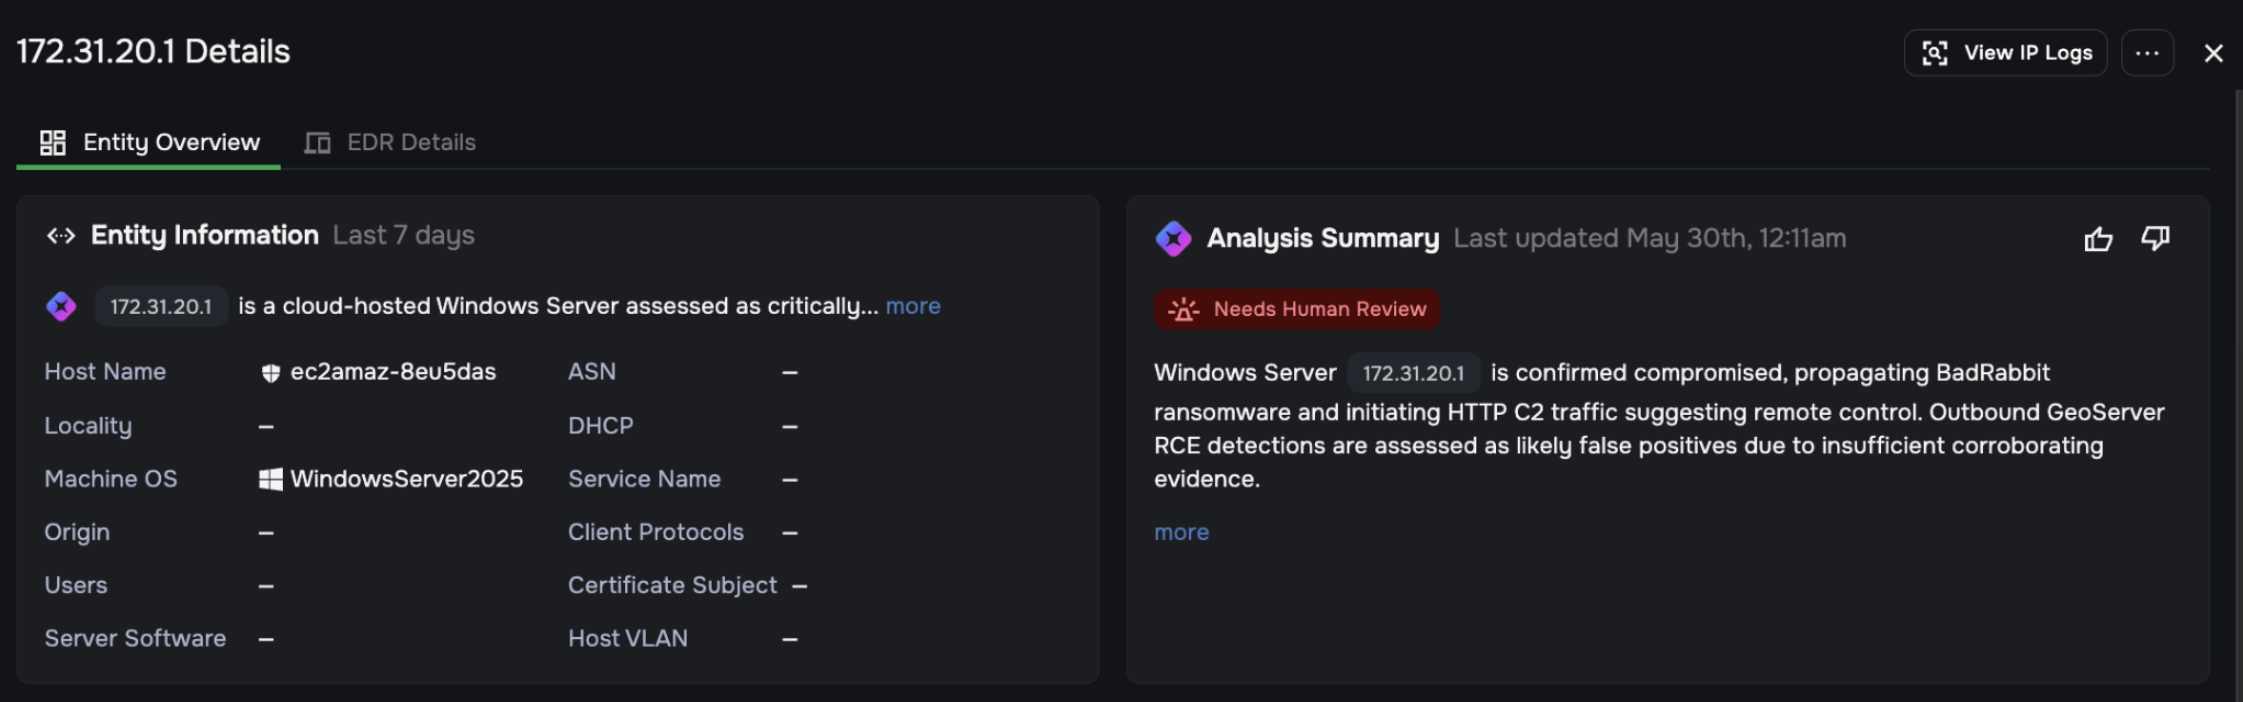Click the WindowsServer2025 value

click(406, 479)
